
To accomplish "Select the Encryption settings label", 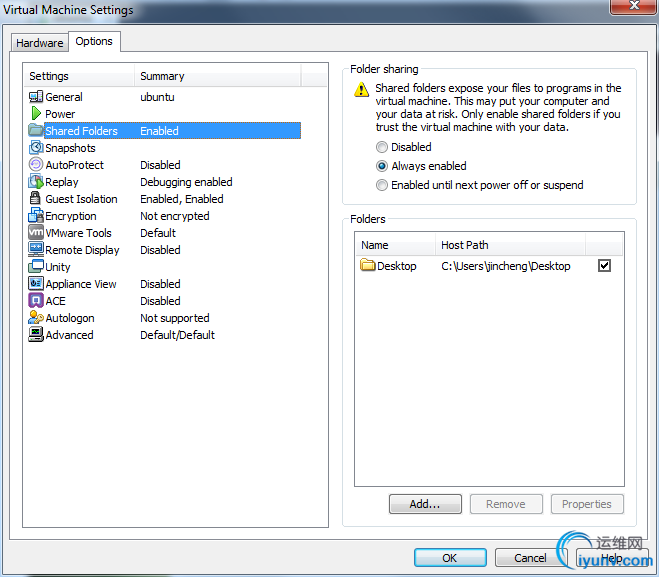I will coord(71,216).
